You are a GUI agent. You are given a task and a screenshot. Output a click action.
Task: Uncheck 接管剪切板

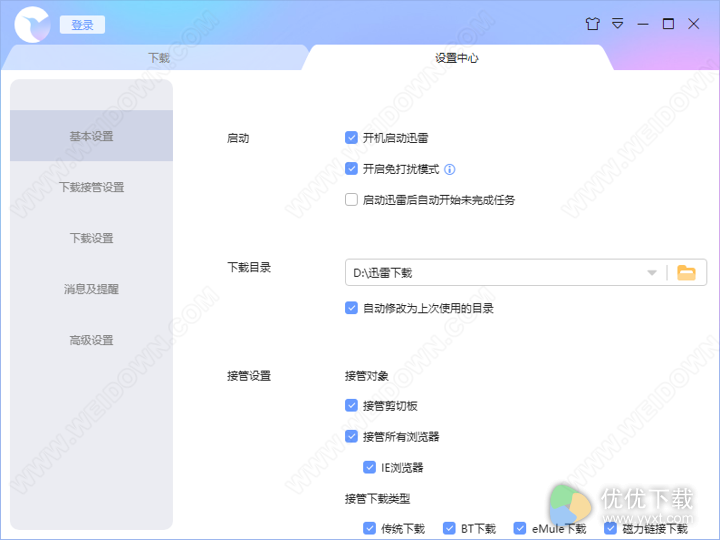pyautogui.click(x=351, y=405)
